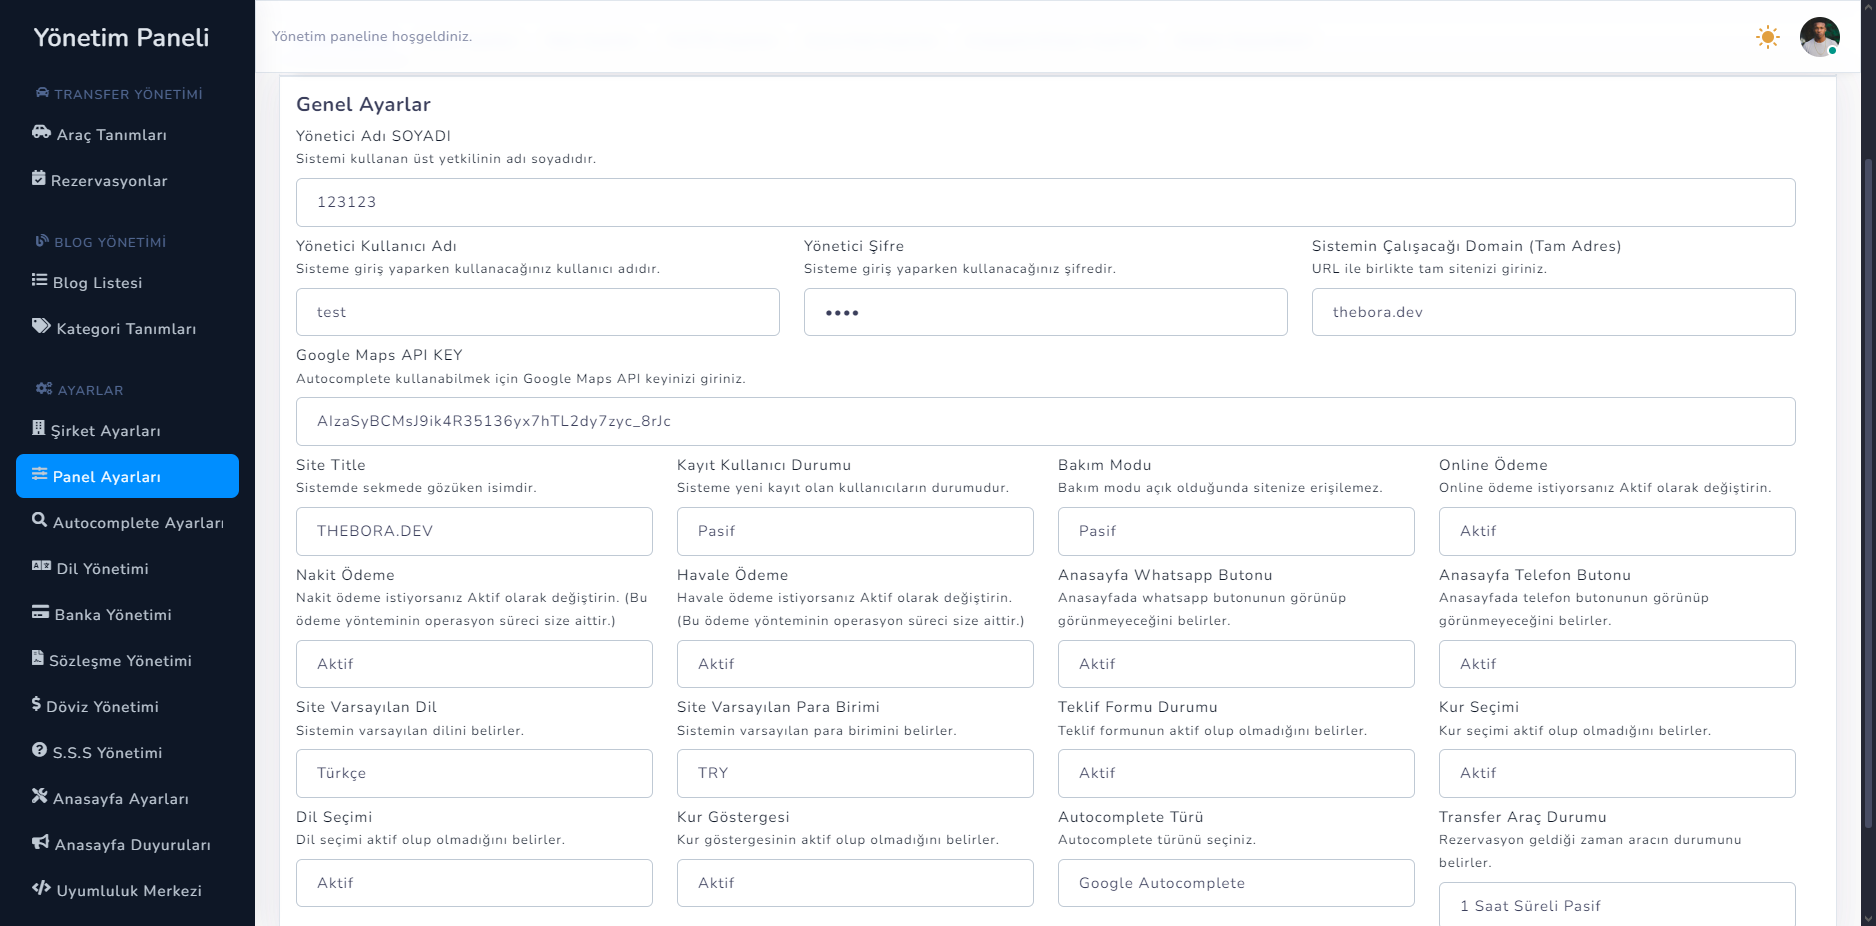Open the user avatar profile menu
Image resolution: width=1876 pixels, height=926 pixels.
click(1820, 37)
